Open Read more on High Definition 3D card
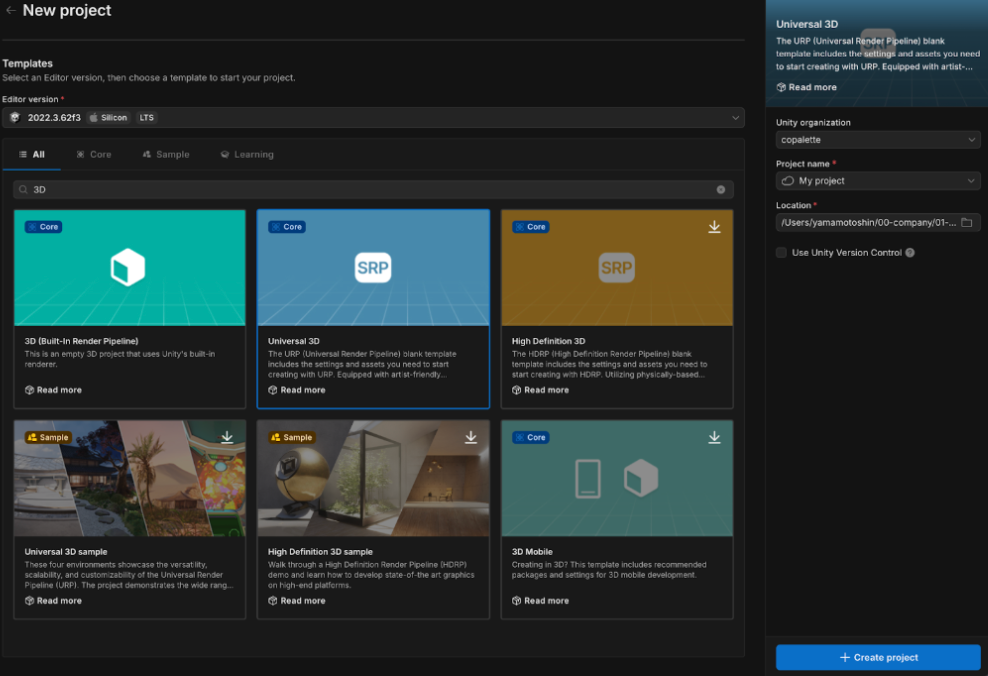Viewport: 988px width, 676px height. tap(541, 390)
